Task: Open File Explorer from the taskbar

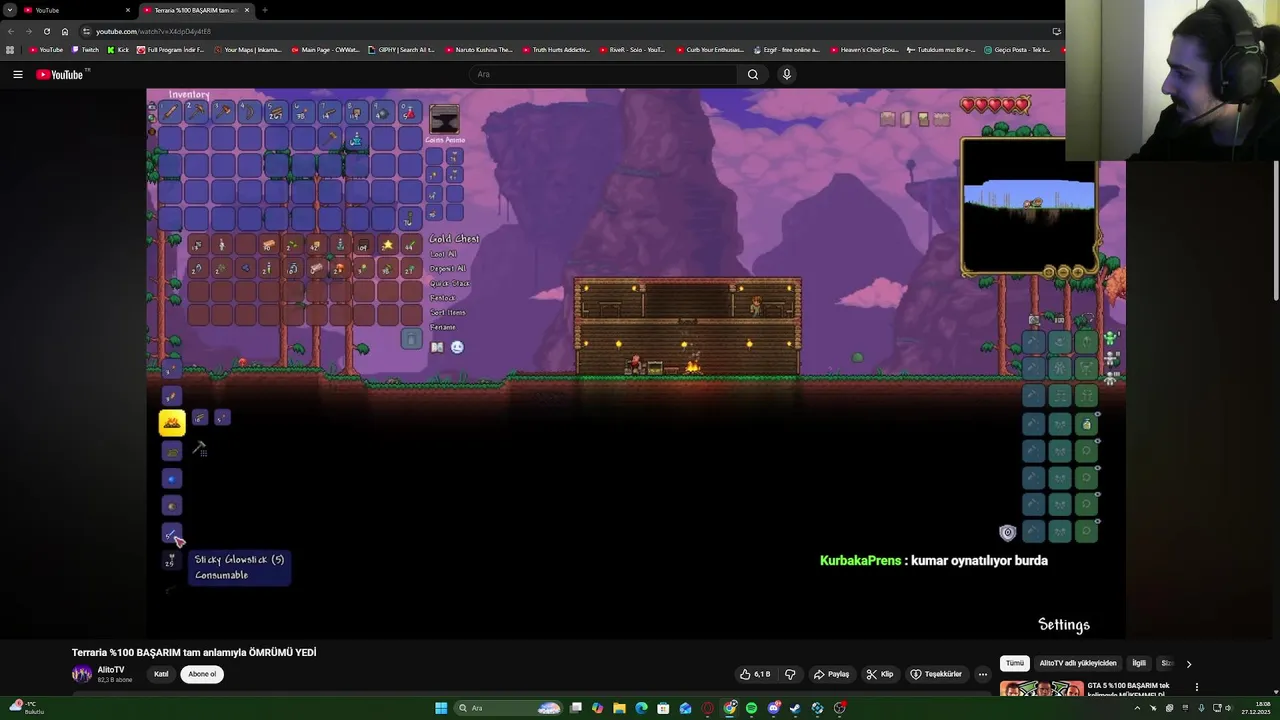Action: (619, 708)
